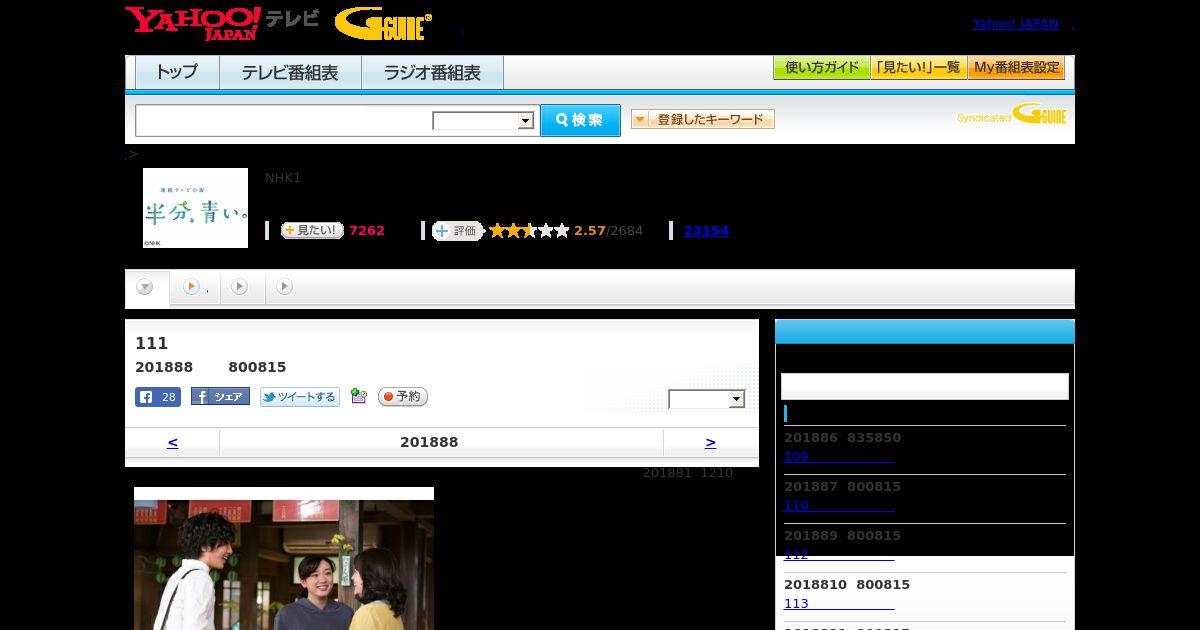The image size is (1200, 630).
Task: Open the テレビ番組表 tab
Action: (290, 73)
